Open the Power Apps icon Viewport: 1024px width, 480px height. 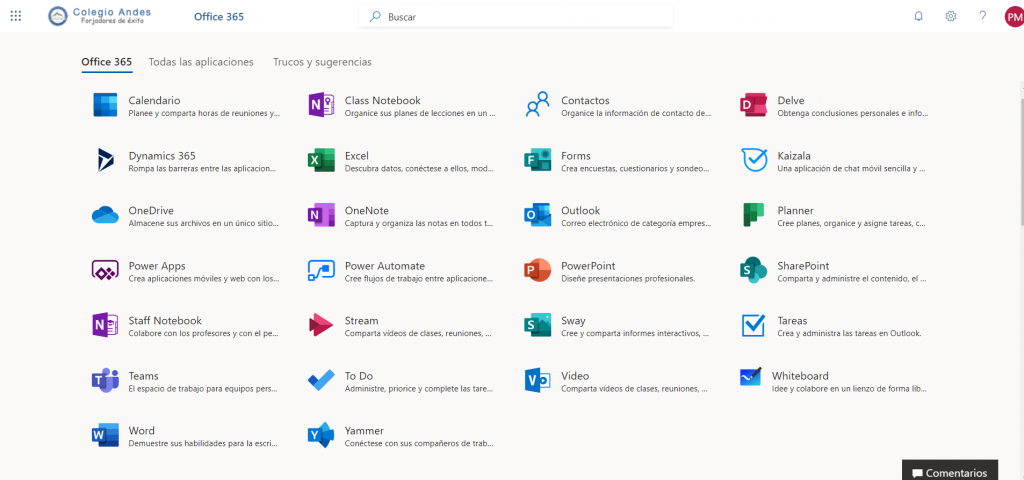(x=105, y=270)
